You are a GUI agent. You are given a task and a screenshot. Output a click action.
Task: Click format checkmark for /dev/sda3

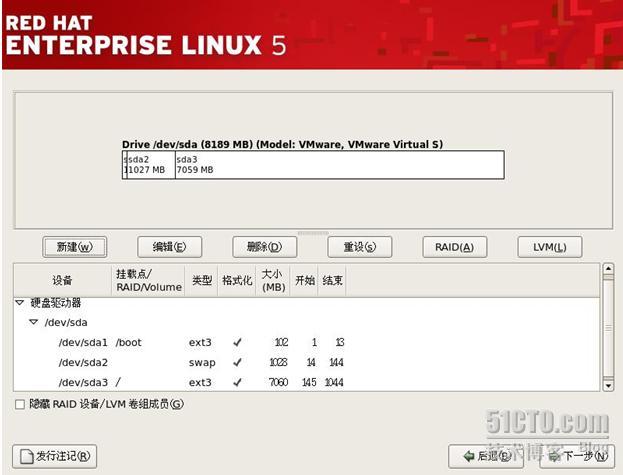[237, 382]
